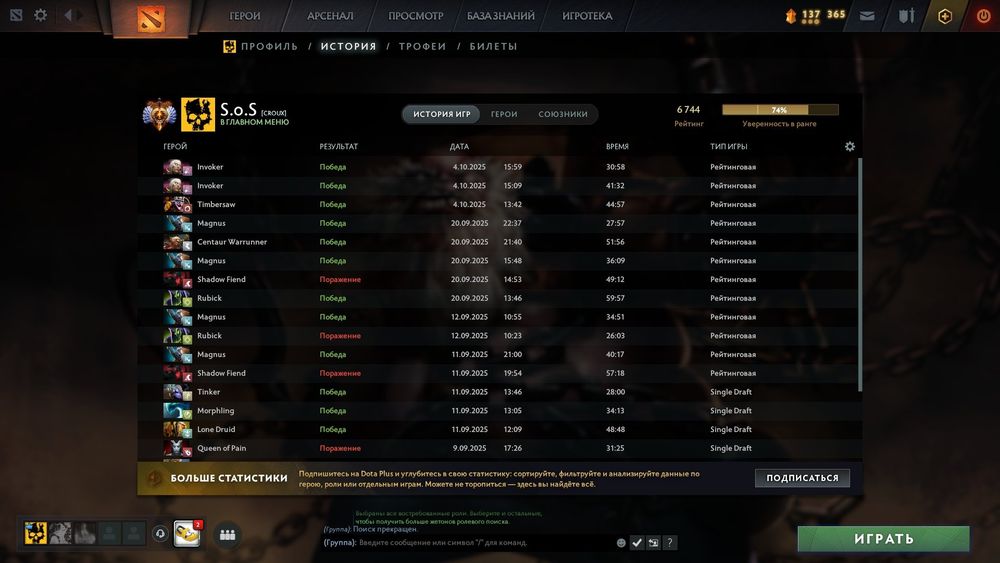Click the rank confidence 74% bar
This screenshot has height=563, width=1000.
pos(780,110)
